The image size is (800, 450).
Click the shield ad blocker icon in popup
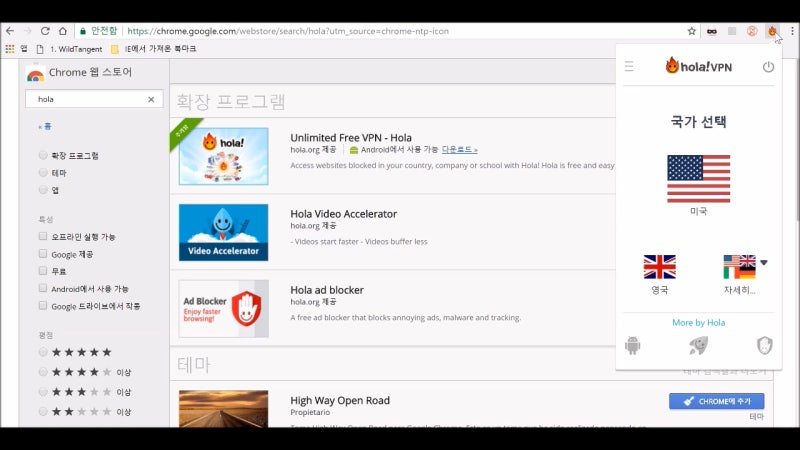(764, 345)
